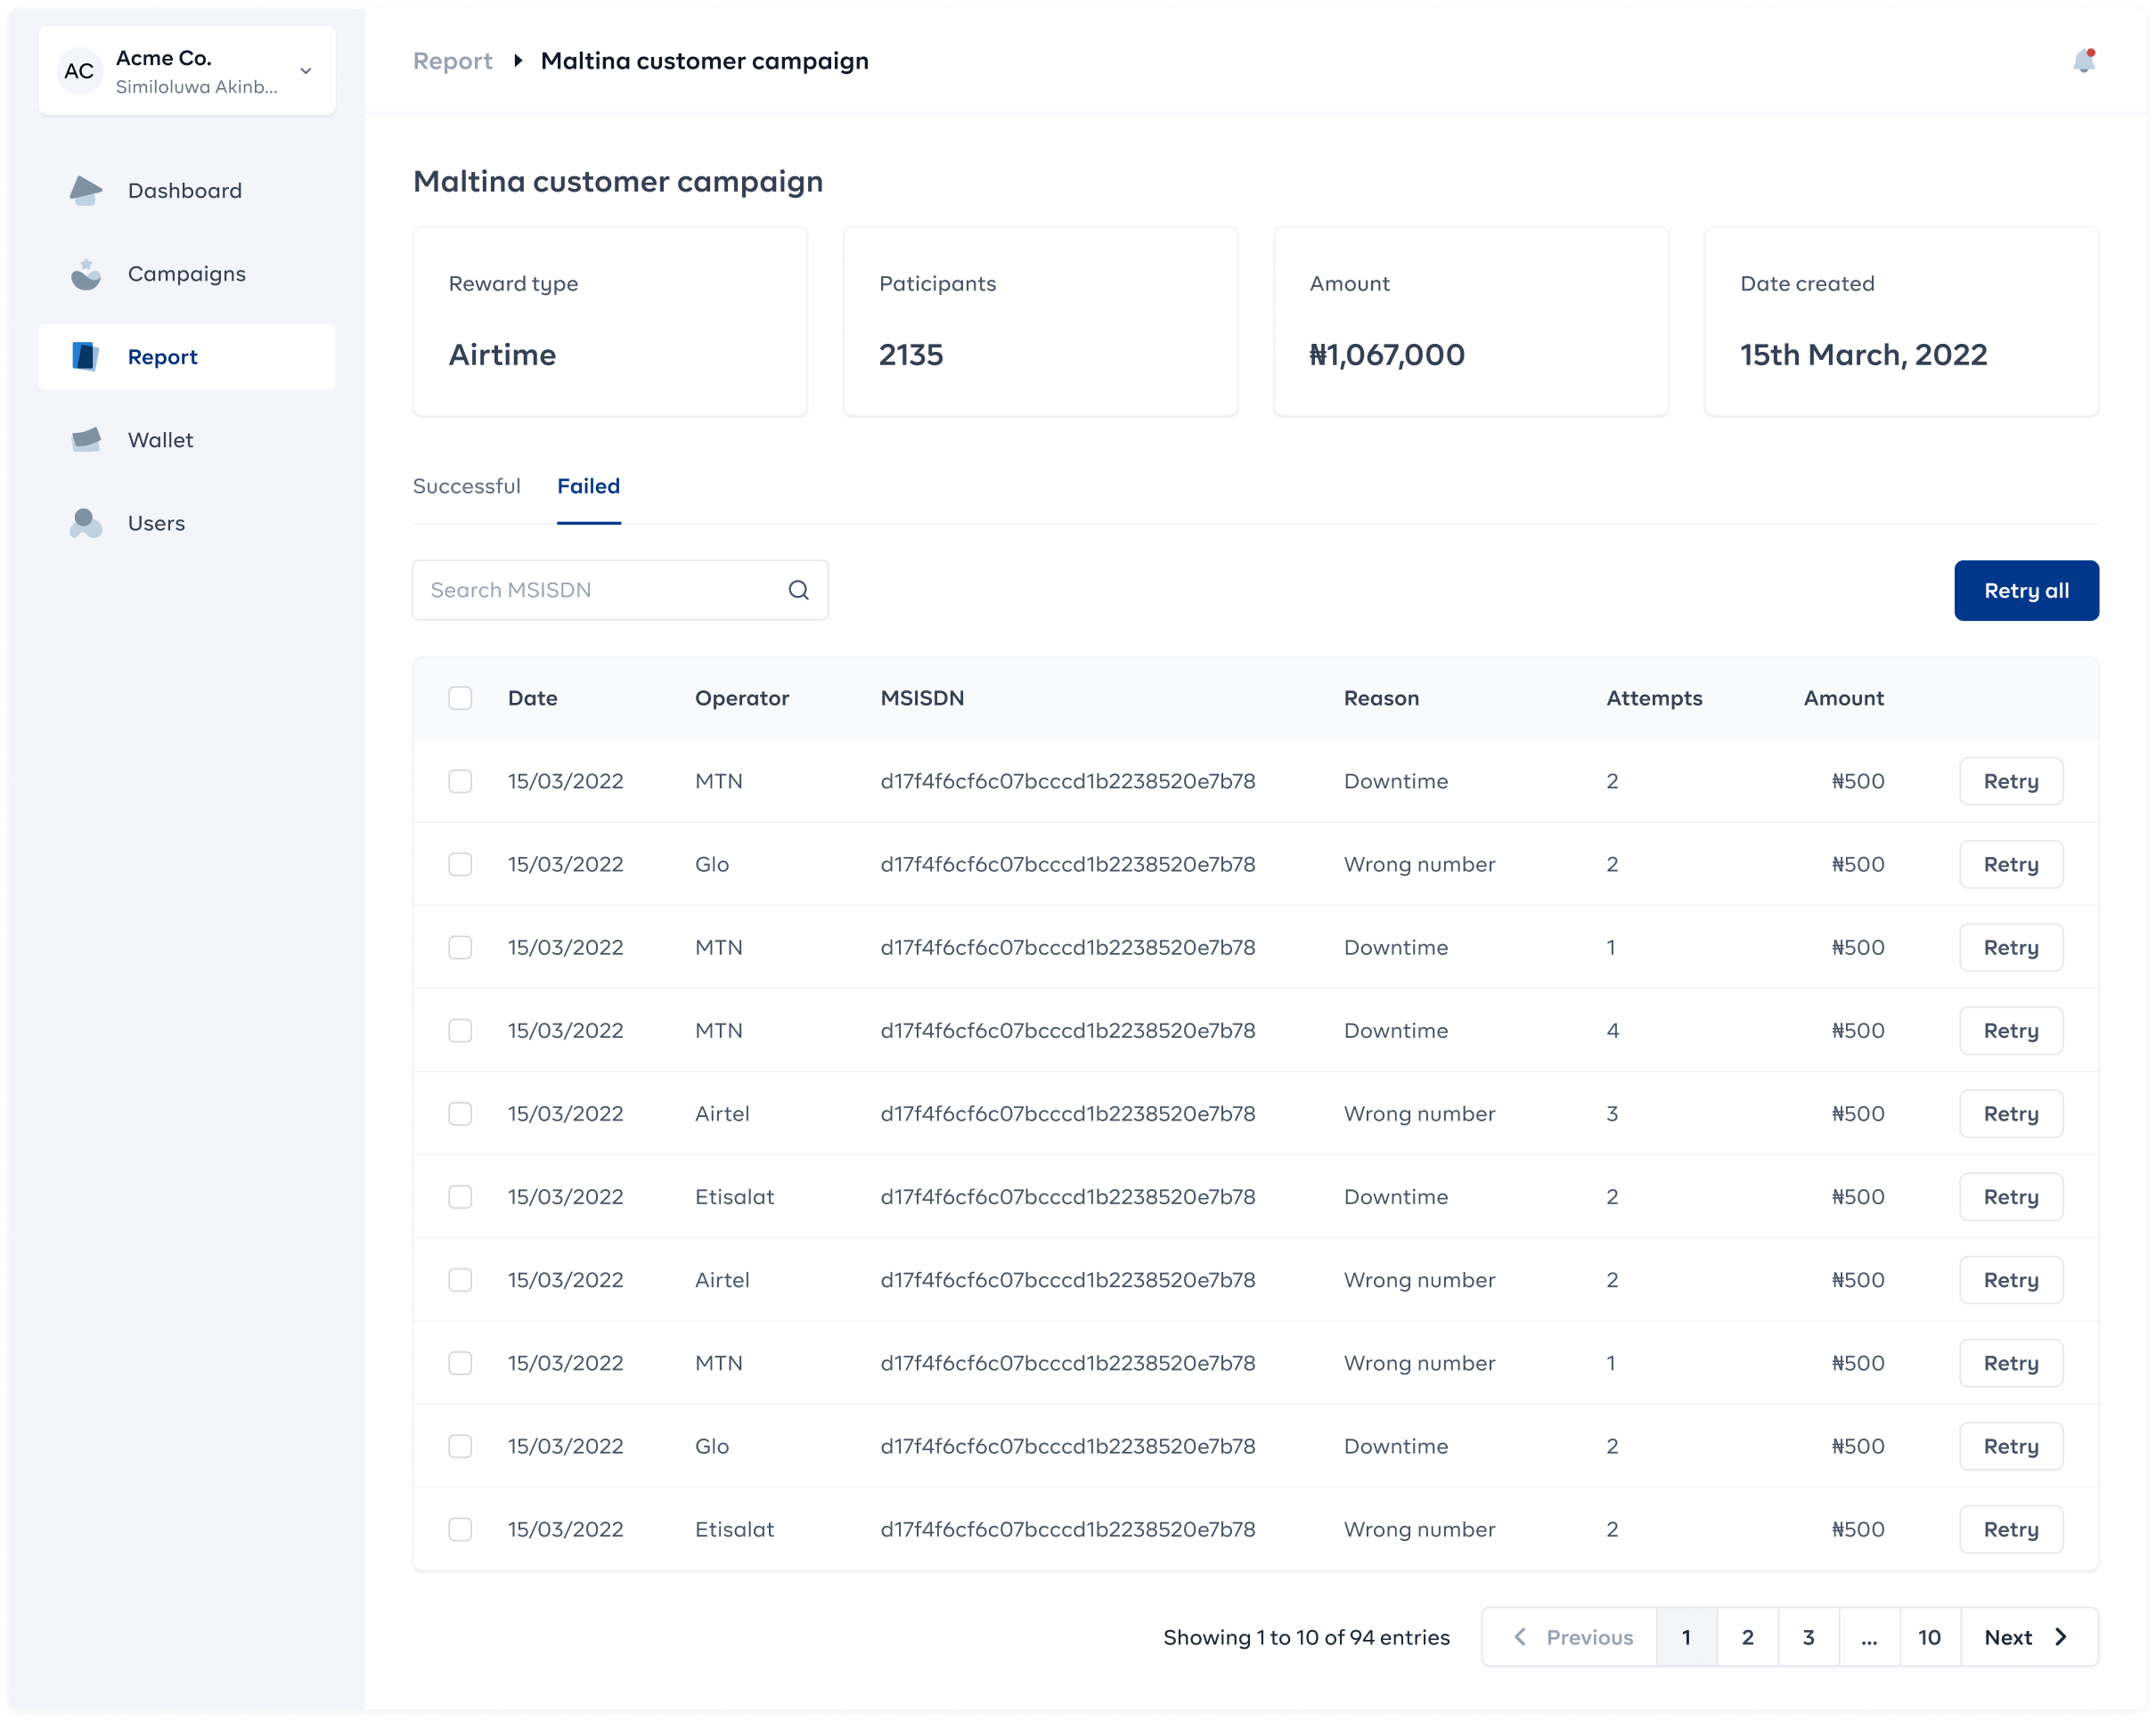Screen dimensions: 2156x1720
Task: Check the Airtel row with 2 attempts
Action: click(x=460, y=1279)
